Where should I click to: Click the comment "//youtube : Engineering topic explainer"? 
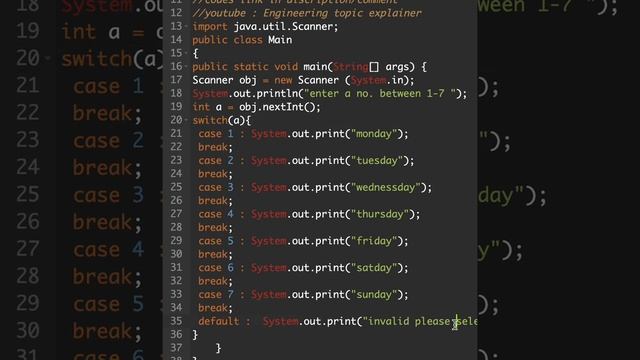[x=307, y=13]
